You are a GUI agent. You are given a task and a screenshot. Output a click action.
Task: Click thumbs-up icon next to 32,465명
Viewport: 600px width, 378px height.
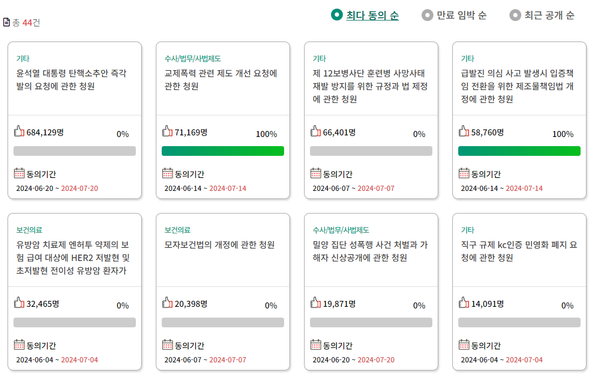pos(19,303)
